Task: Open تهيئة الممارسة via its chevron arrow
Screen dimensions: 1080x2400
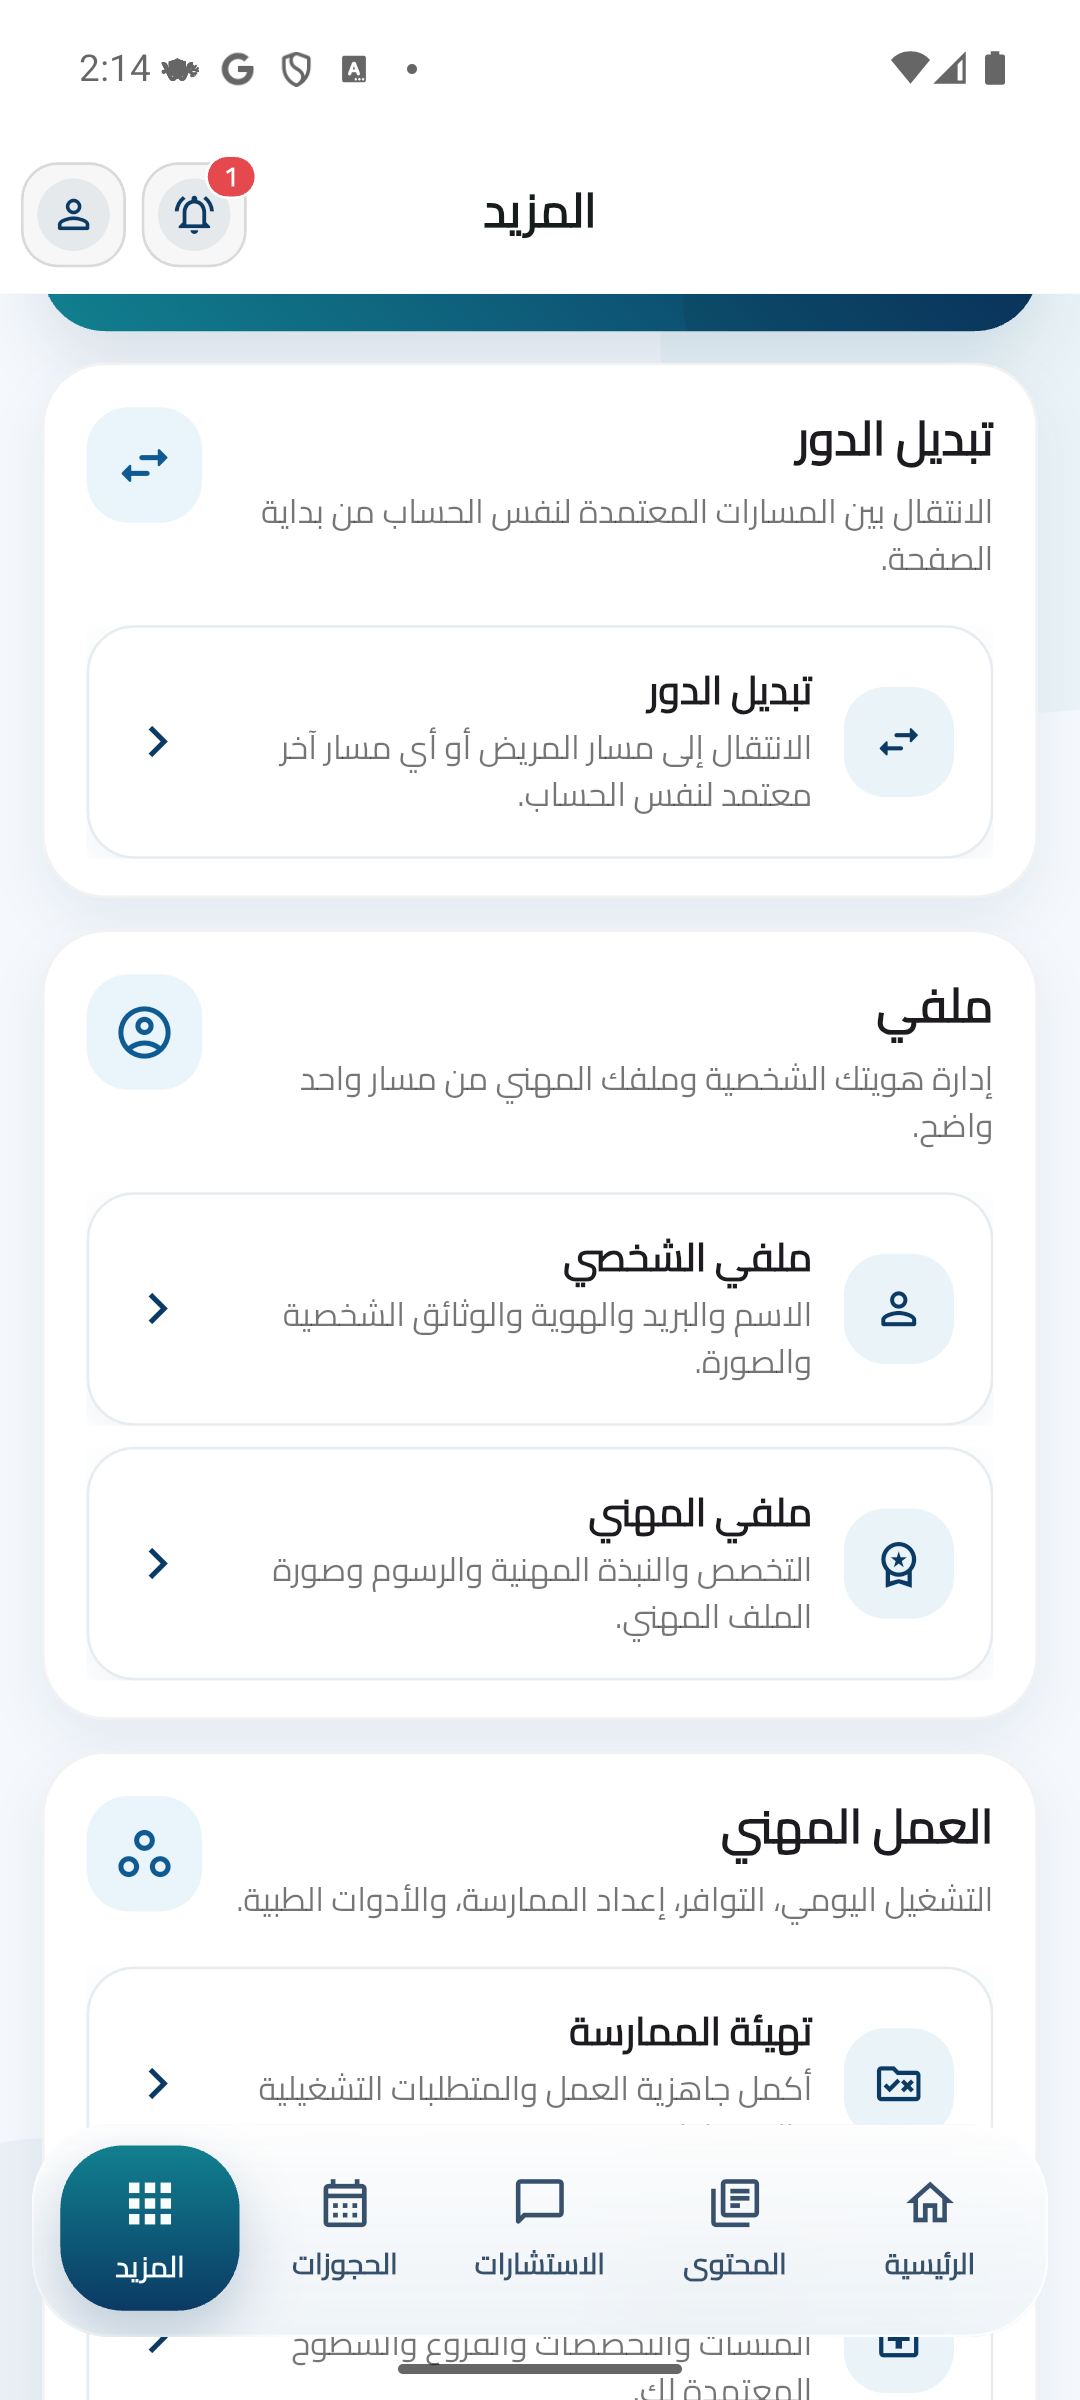Action: click(x=158, y=2084)
